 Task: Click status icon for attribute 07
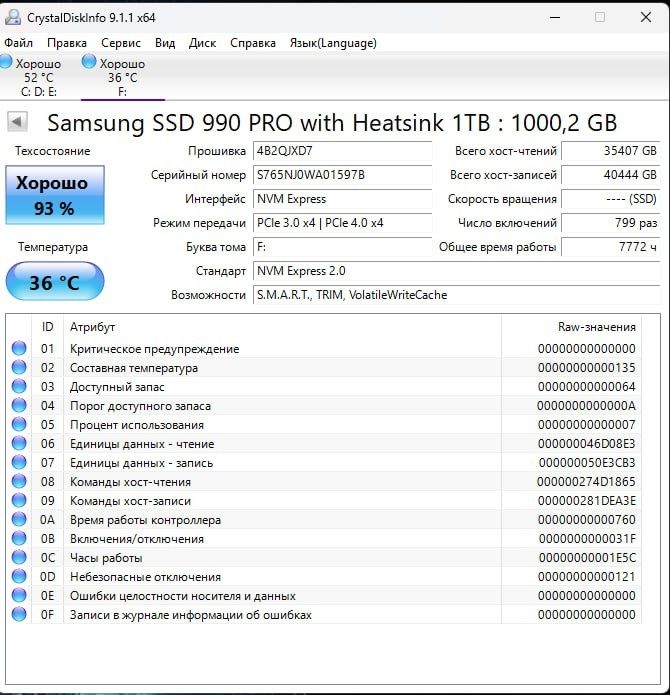[19, 462]
